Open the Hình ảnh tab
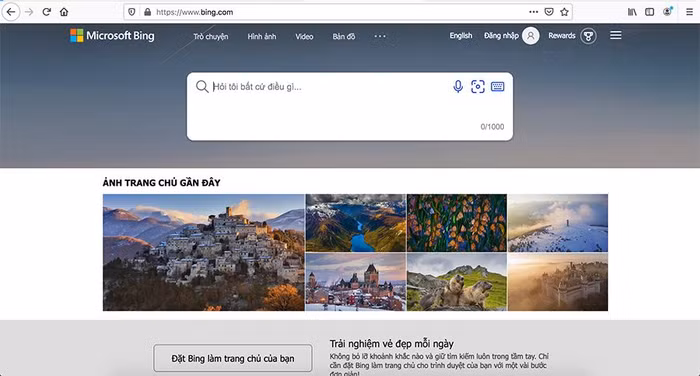 click(x=262, y=37)
